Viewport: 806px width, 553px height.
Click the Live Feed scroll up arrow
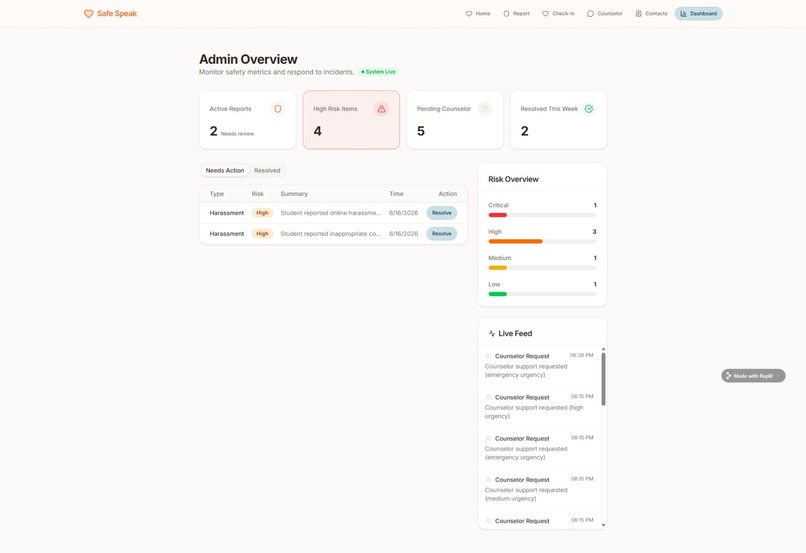pos(603,349)
